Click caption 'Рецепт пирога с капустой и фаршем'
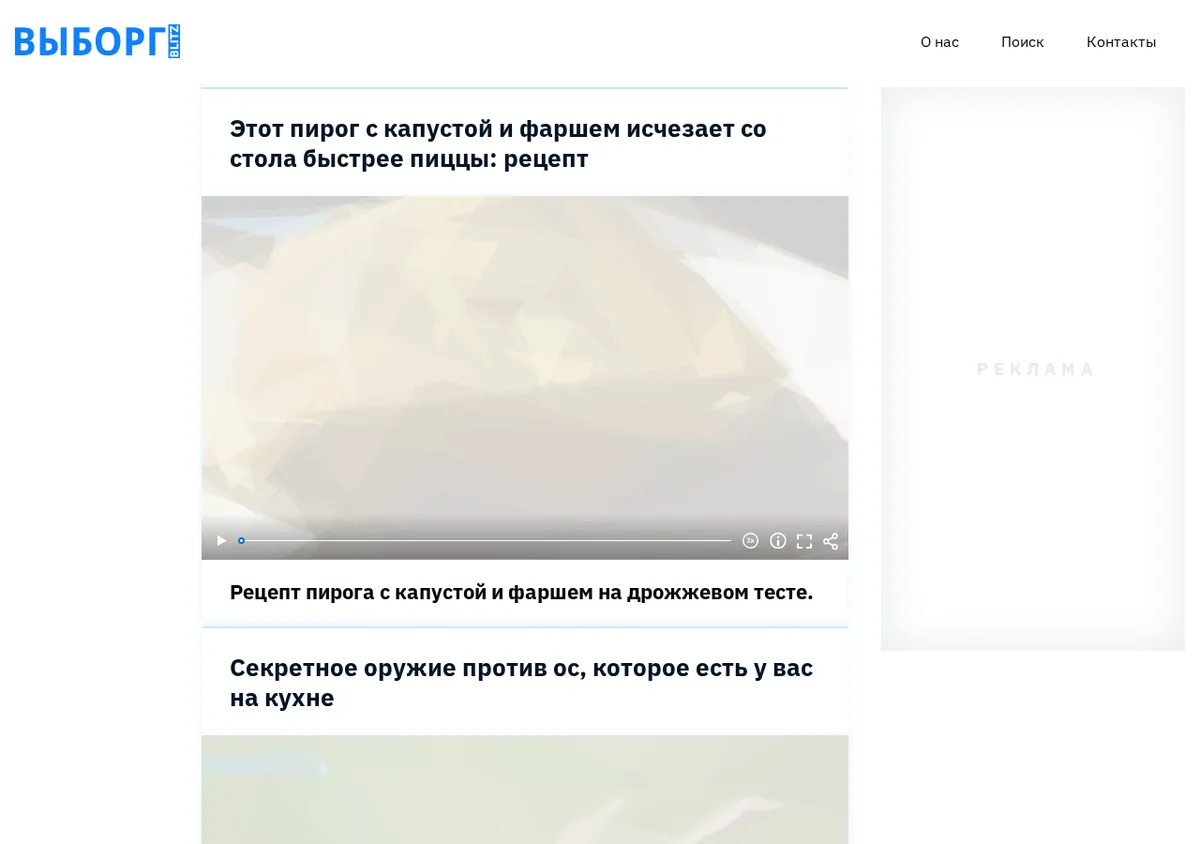Image resolution: width=1200 pixels, height=844 pixels. tap(521, 592)
